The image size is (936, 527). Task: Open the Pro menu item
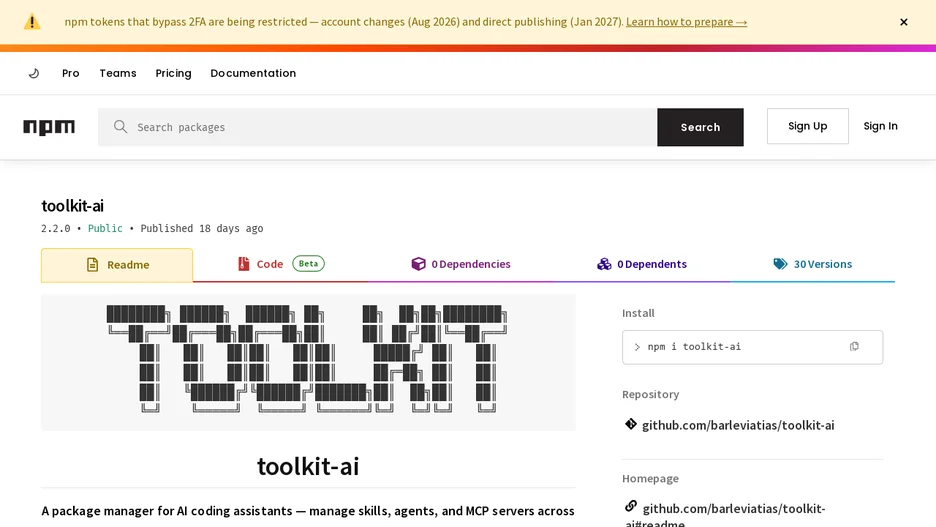click(70, 73)
